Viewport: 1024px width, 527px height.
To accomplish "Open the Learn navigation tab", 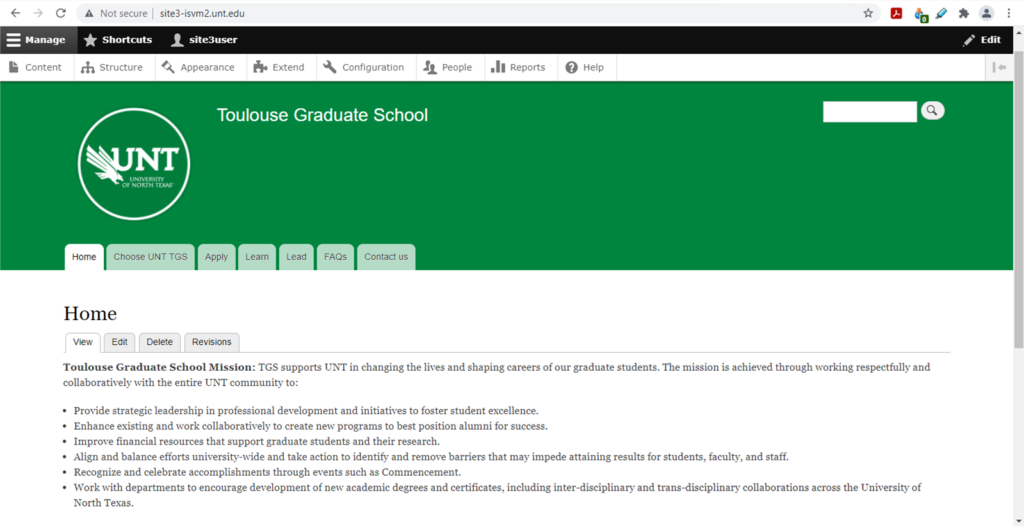I will (x=257, y=257).
